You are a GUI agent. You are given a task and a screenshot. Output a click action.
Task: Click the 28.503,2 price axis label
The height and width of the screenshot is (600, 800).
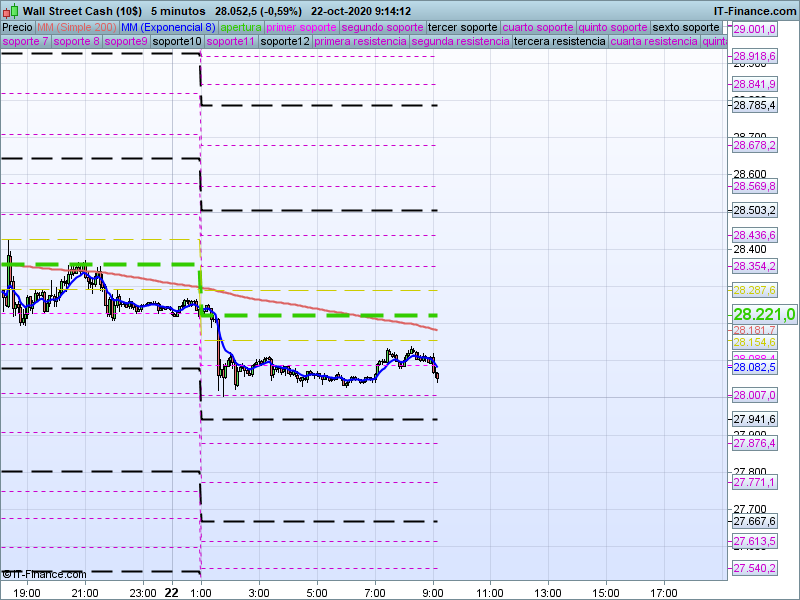[x=755, y=210]
